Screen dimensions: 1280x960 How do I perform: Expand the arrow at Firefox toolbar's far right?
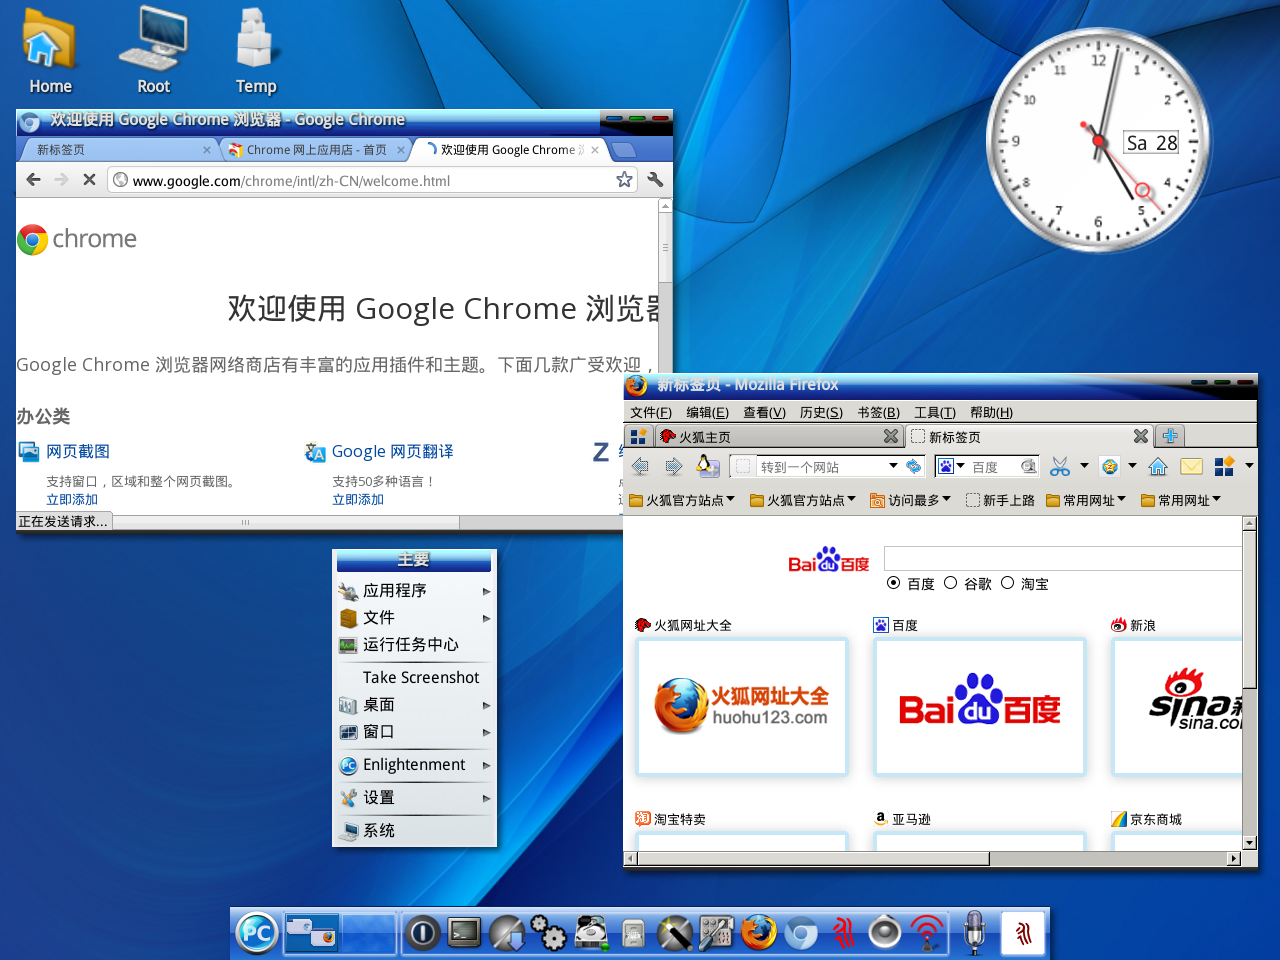(x=1249, y=466)
